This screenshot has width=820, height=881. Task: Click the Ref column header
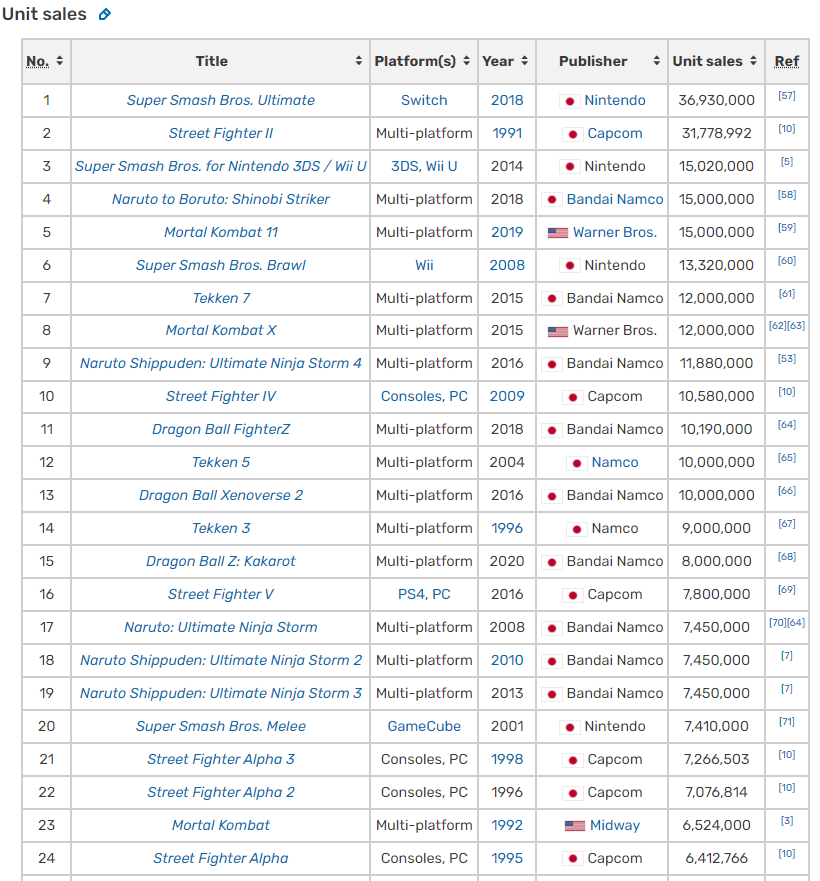click(786, 61)
